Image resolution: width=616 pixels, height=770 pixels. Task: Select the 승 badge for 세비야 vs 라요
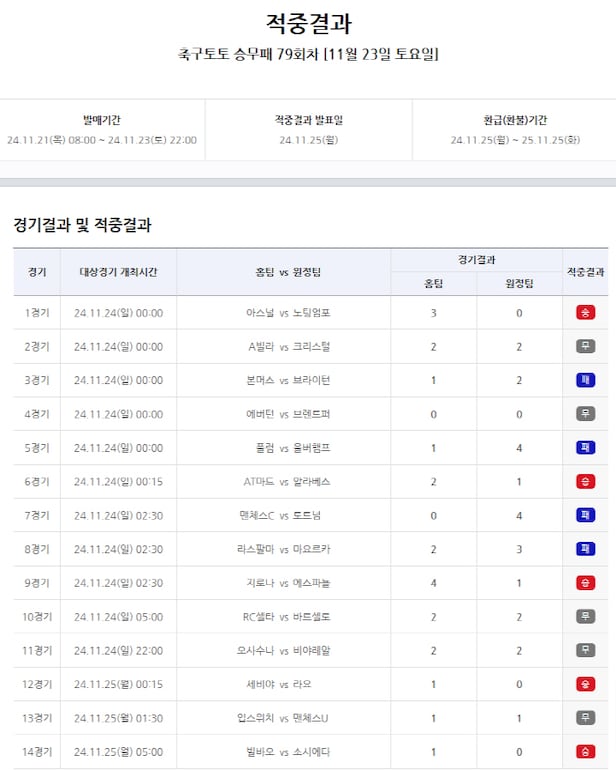[585, 684]
